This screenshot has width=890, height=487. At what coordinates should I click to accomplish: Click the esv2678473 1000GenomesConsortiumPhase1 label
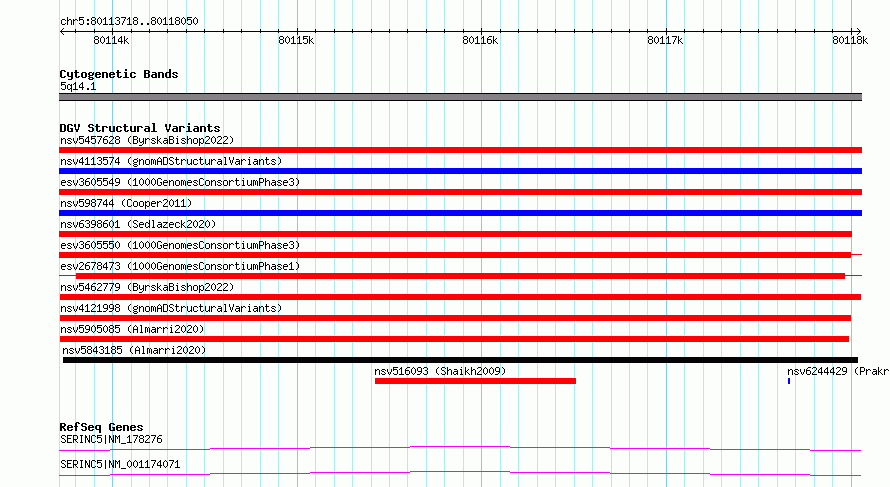click(180, 266)
